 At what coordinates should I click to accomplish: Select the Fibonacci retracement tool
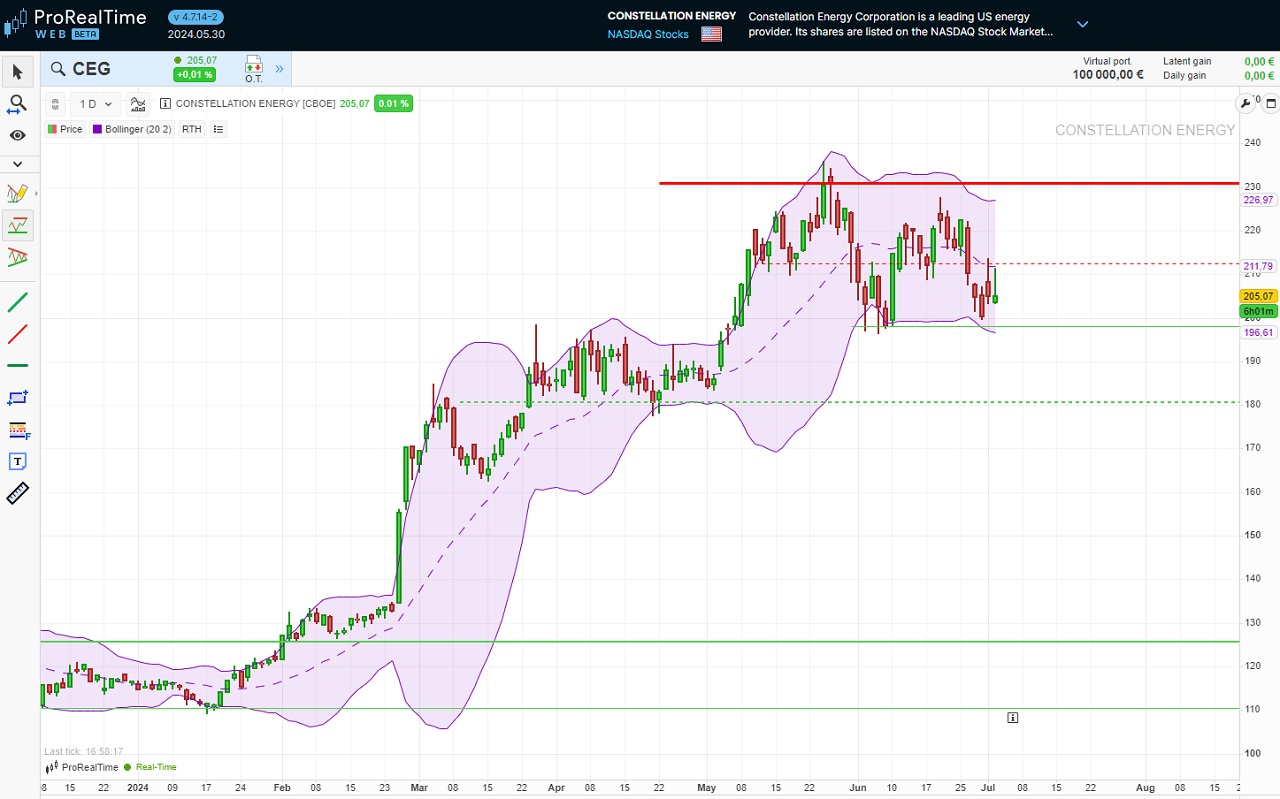coord(18,430)
